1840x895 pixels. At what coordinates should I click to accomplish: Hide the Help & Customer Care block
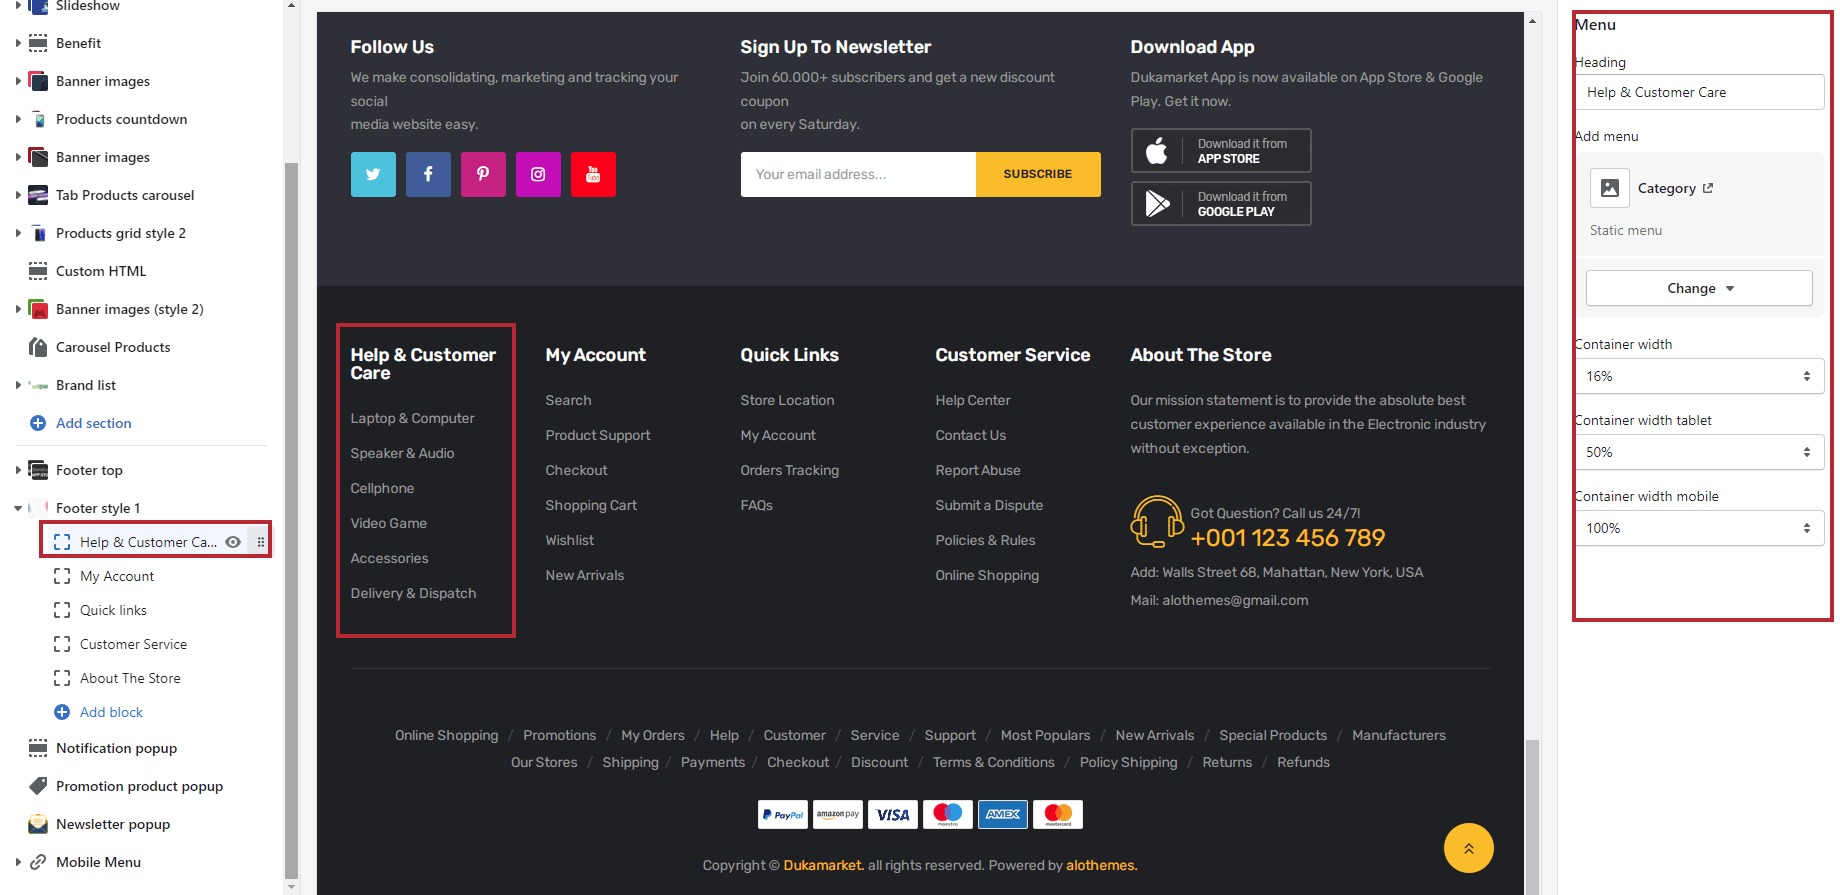tap(233, 542)
